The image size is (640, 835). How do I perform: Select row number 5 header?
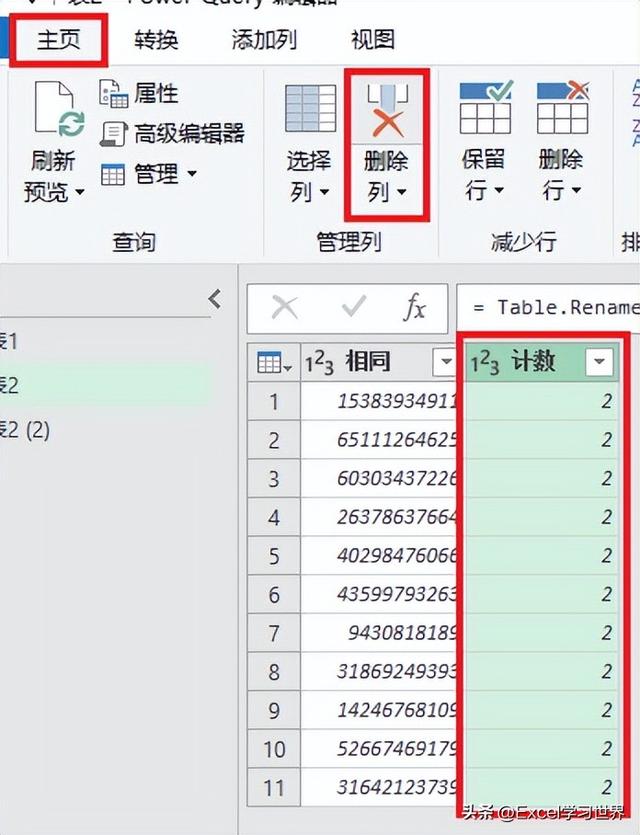pos(274,556)
